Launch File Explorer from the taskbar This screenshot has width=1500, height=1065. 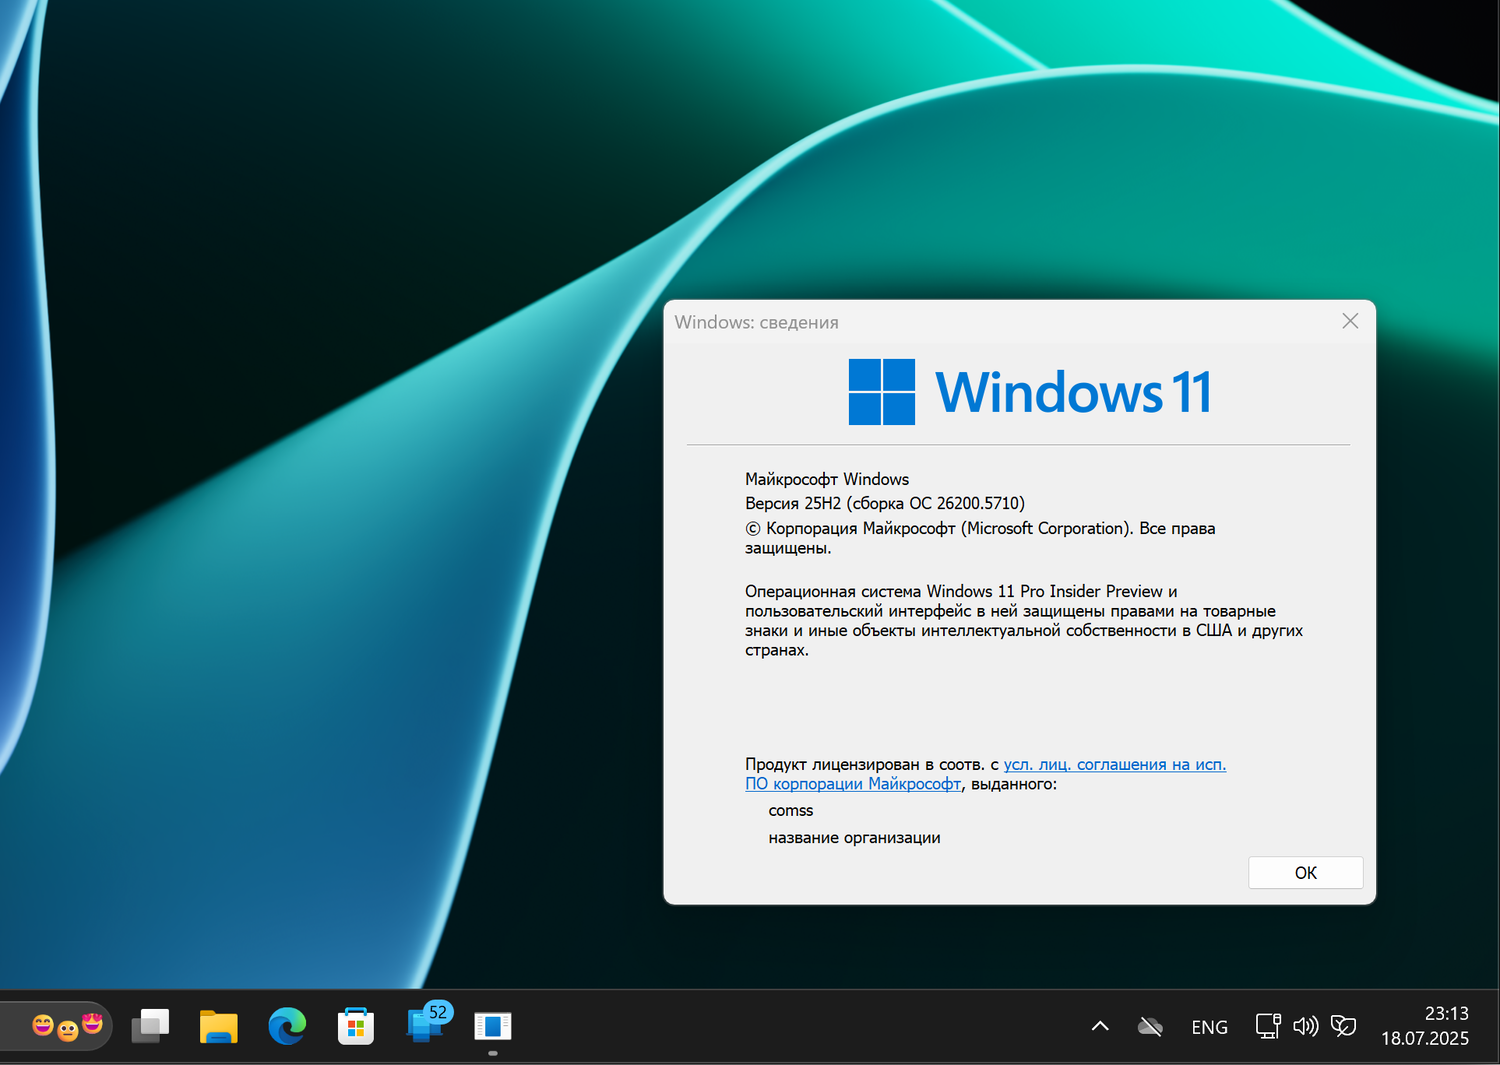[x=218, y=1025]
